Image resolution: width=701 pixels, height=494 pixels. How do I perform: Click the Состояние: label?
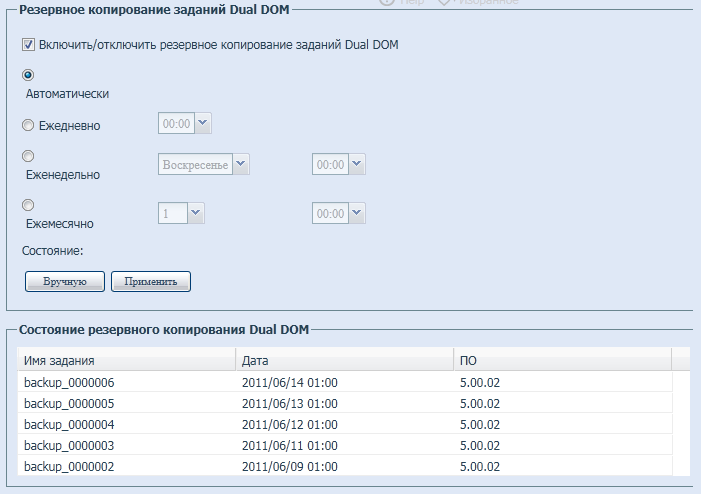tap(53, 251)
